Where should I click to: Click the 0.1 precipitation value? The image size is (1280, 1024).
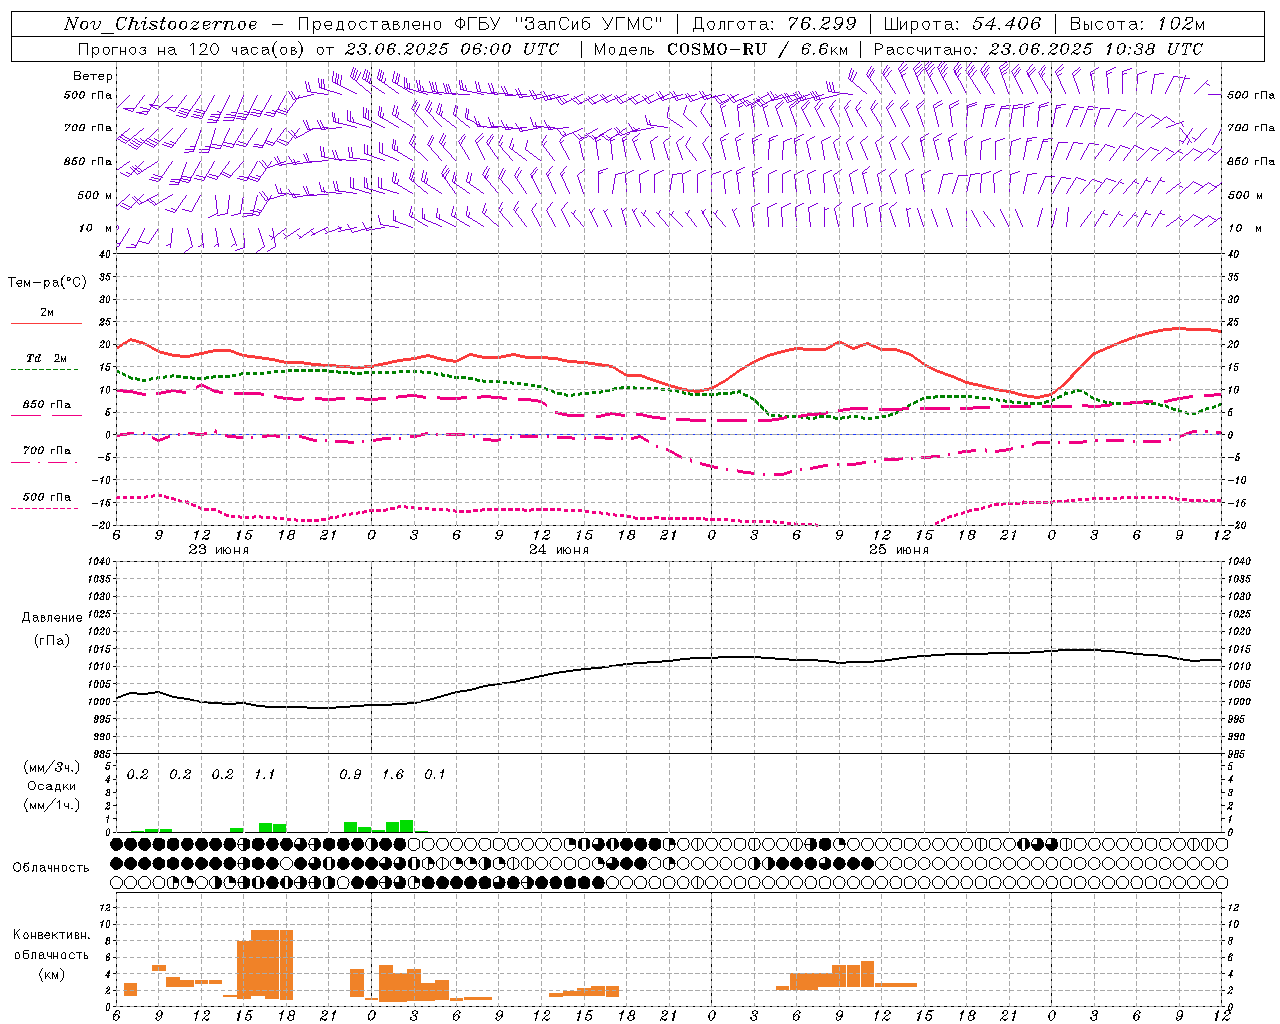pyautogui.click(x=435, y=775)
